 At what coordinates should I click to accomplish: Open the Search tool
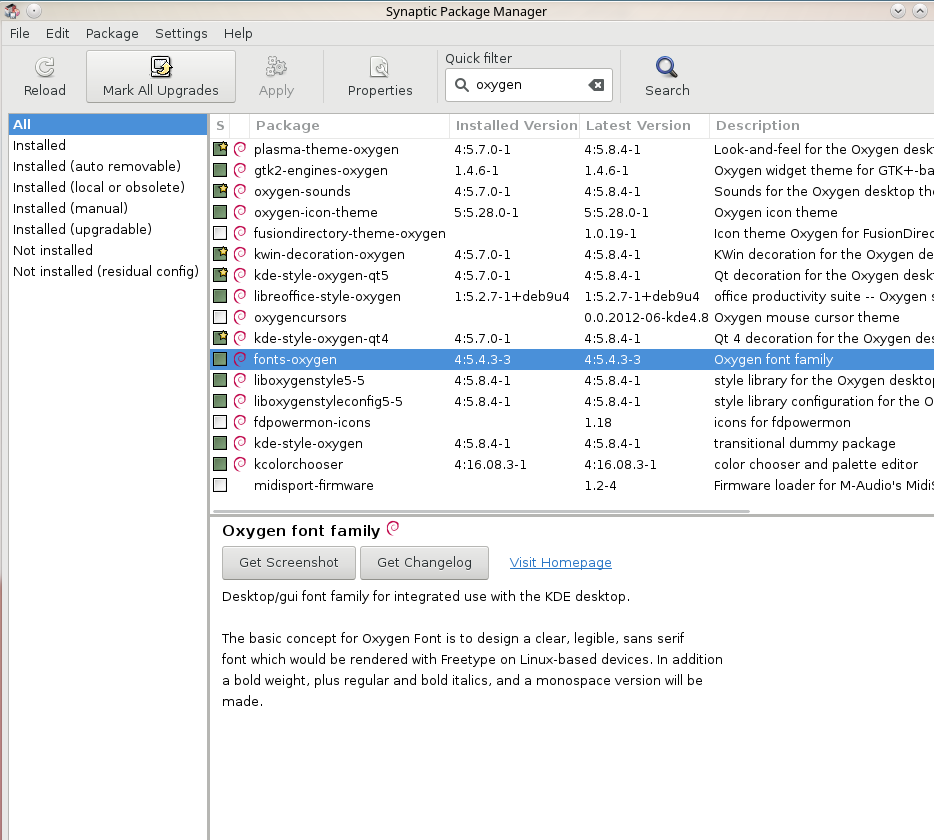coord(667,68)
